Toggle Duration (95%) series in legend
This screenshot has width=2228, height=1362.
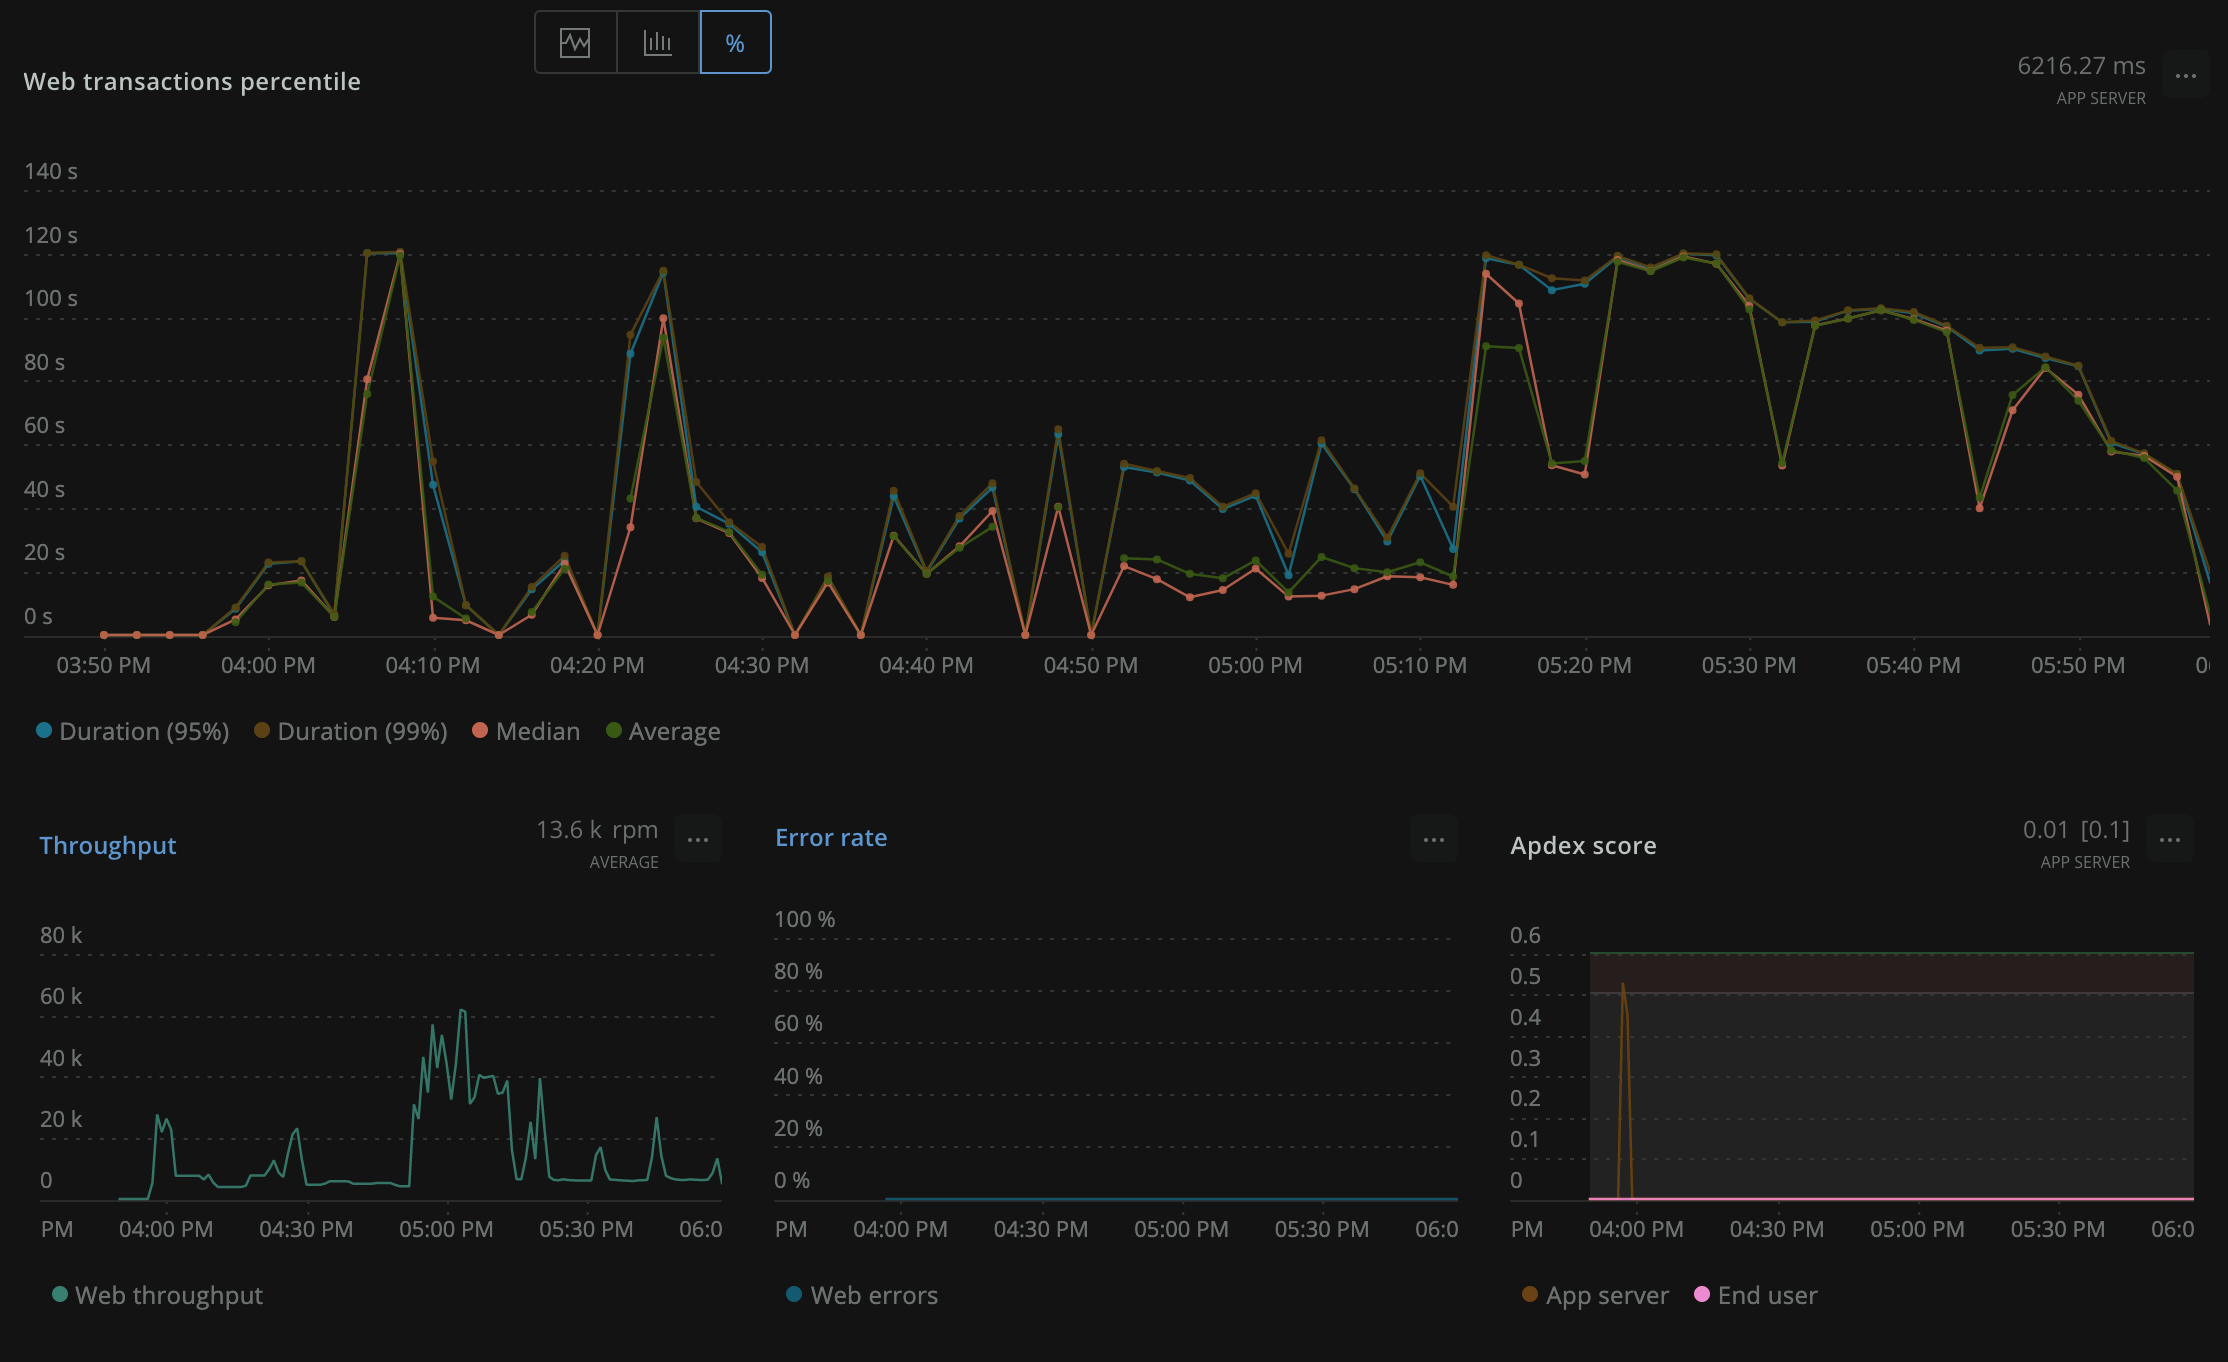[x=133, y=731]
